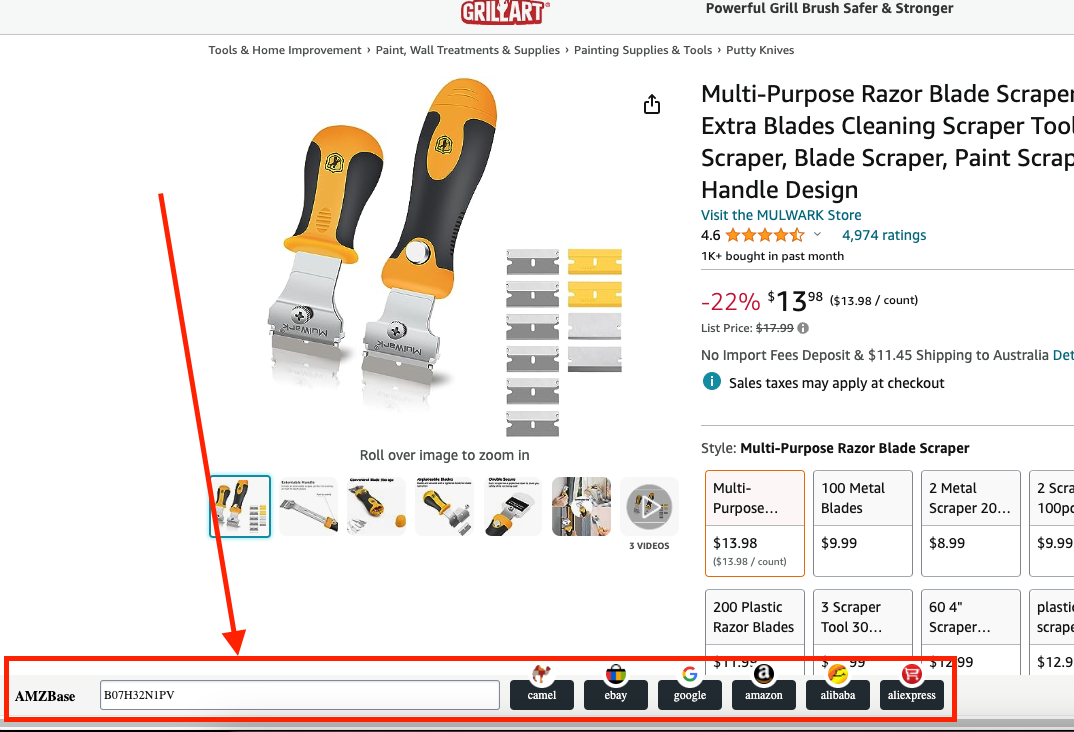Click the share icon above product image
Screen dimensions: 1074x732
coord(652,104)
